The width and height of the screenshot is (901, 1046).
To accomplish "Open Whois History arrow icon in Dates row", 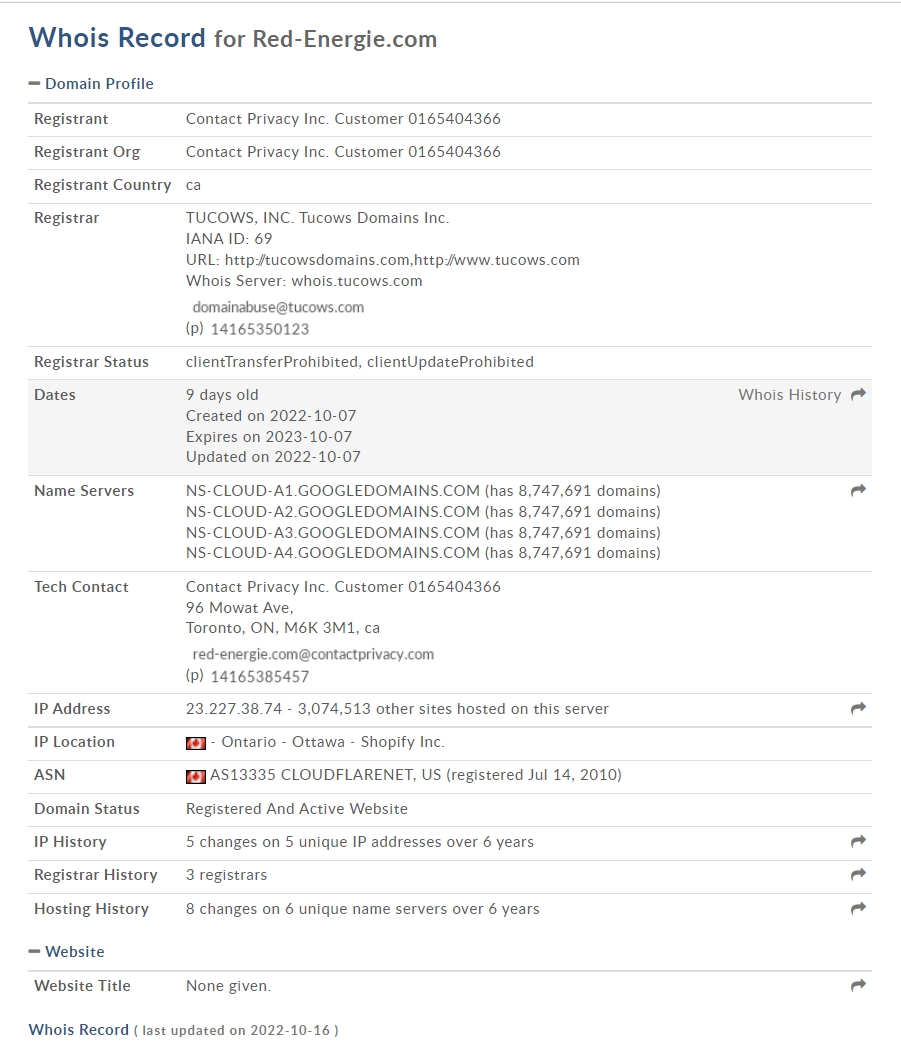I will [858, 394].
